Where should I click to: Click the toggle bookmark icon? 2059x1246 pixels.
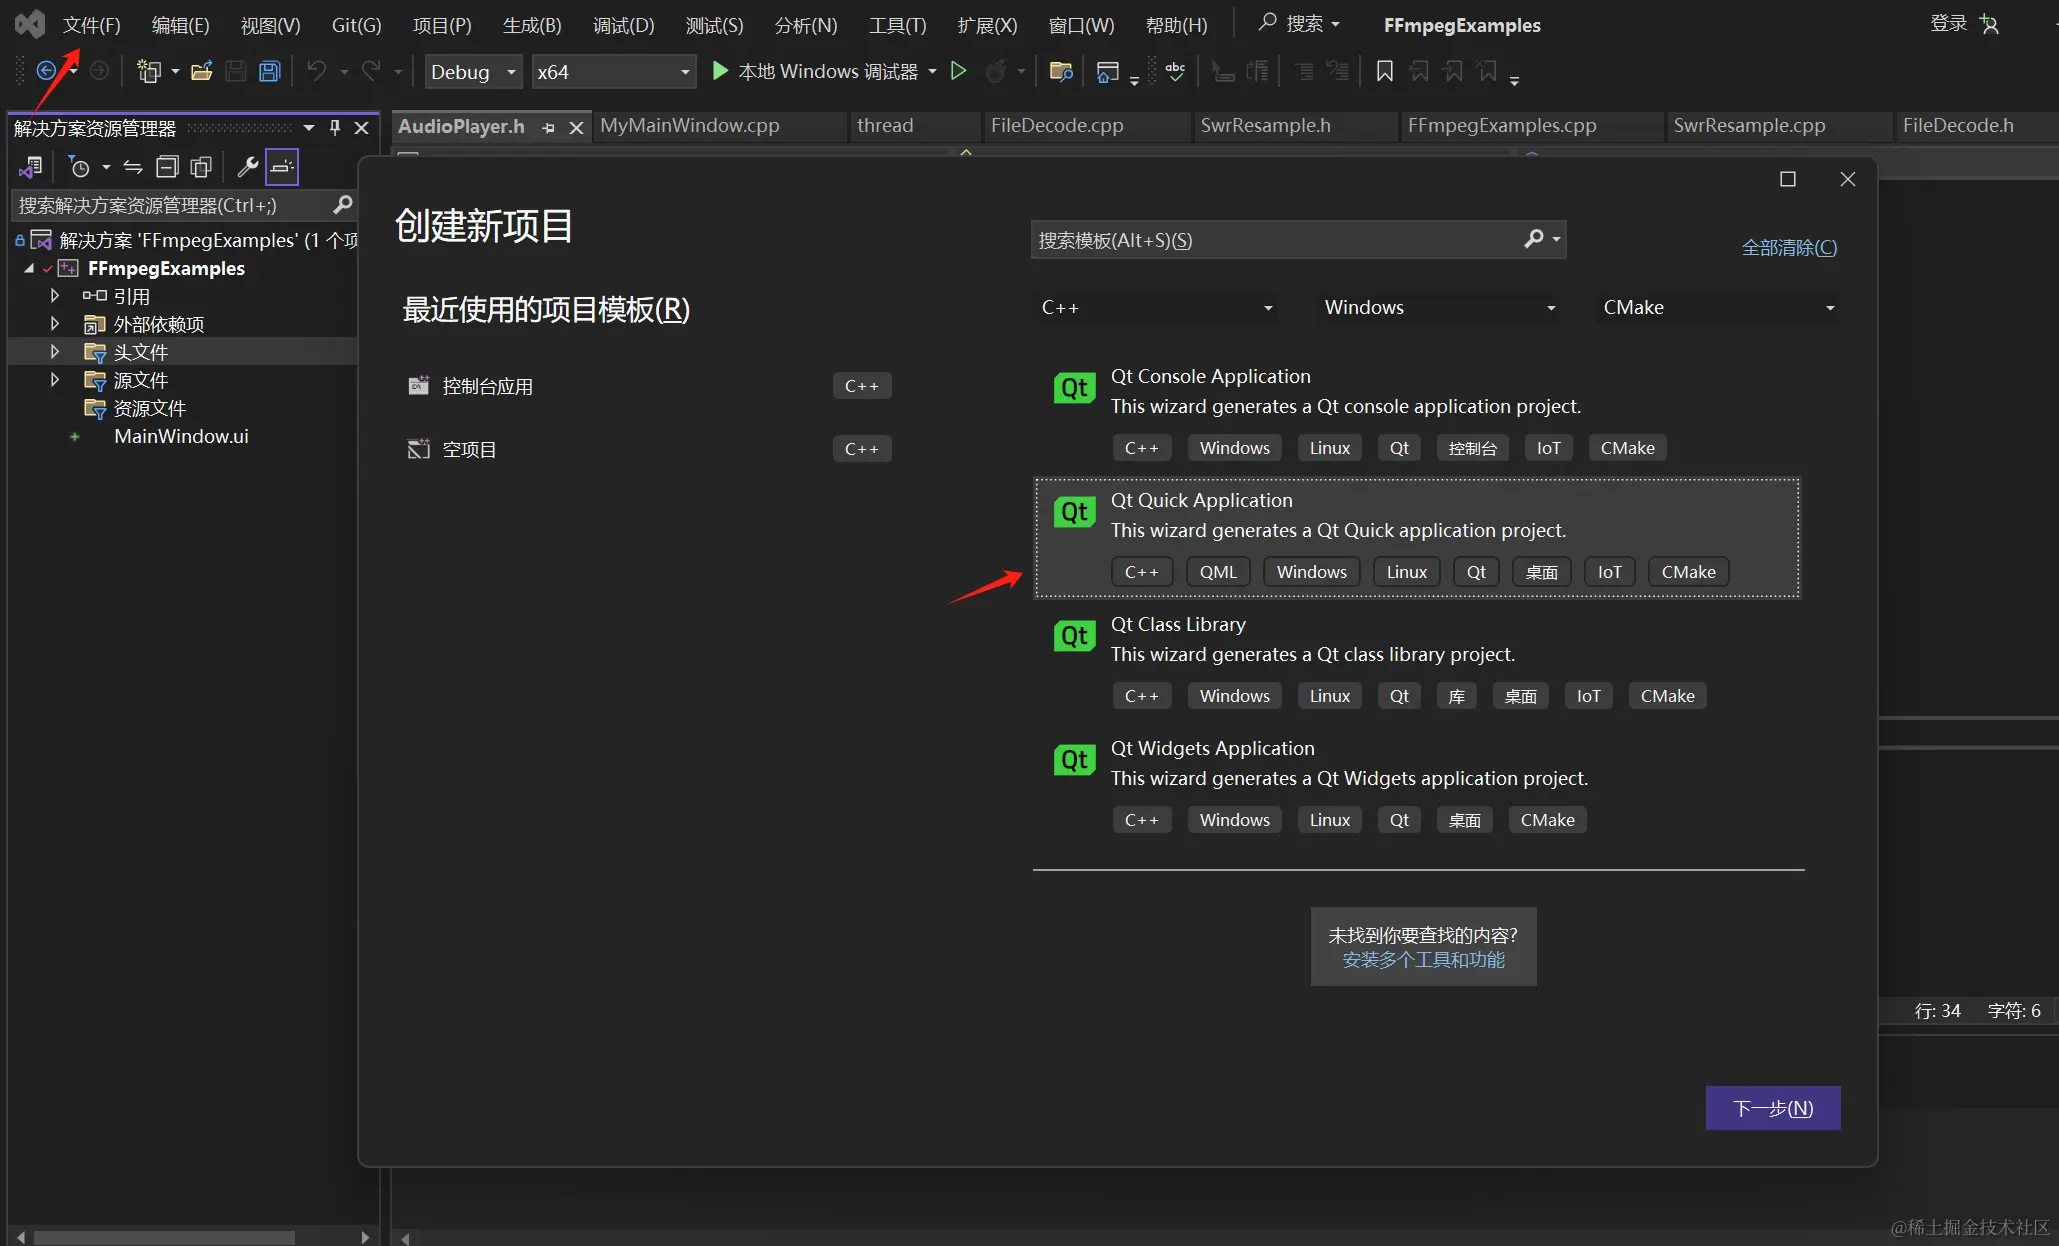[x=1385, y=71]
